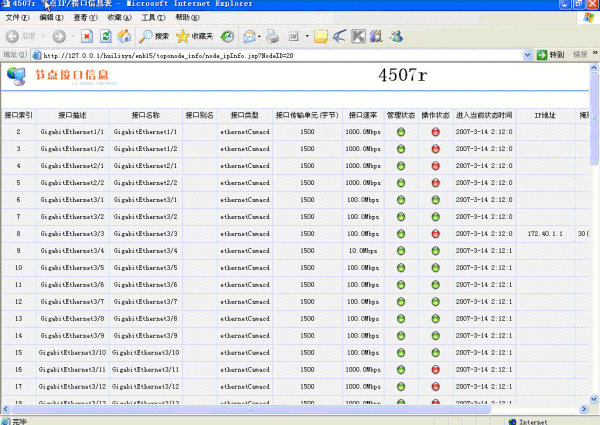Open the Back button history dropdown arrow

(43, 36)
